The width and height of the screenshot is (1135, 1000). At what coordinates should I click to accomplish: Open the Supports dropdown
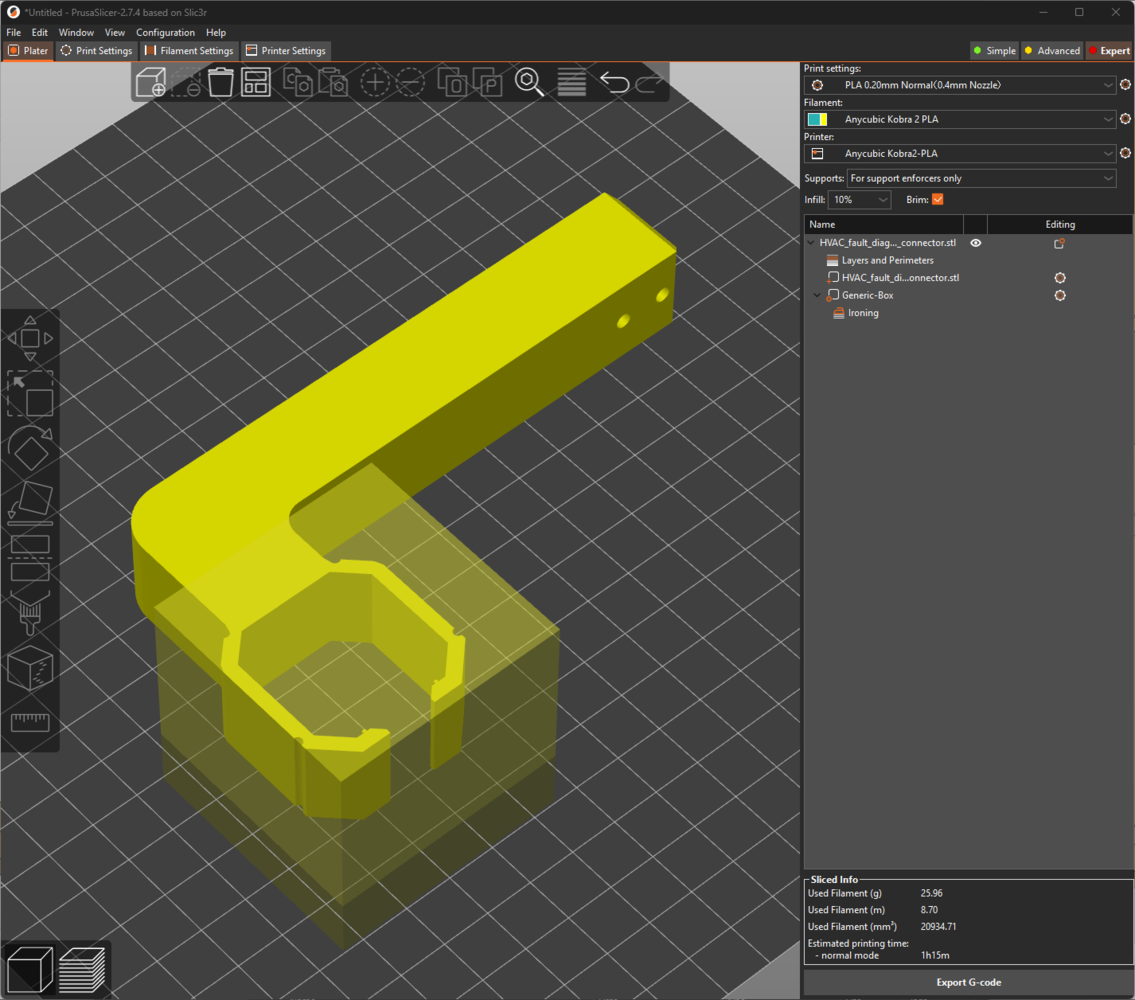pos(981,178)
